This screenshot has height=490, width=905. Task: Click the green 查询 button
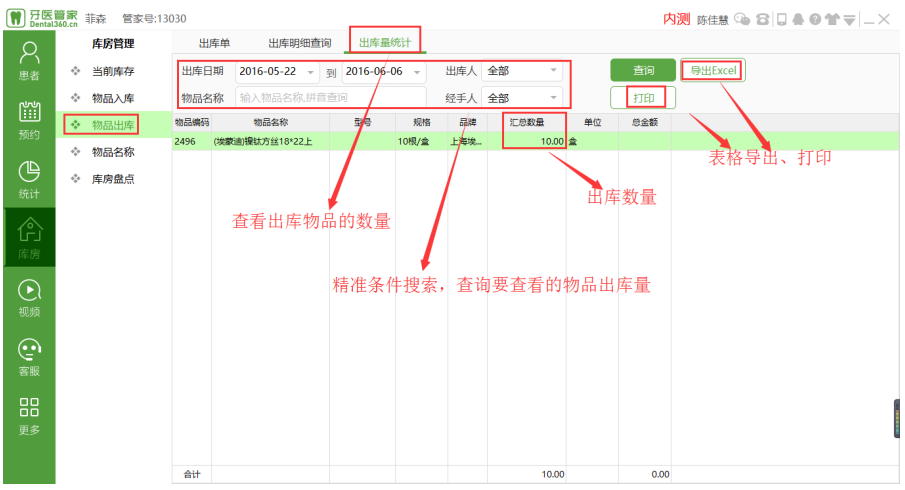pyautogui.click(x=643, y=70)
